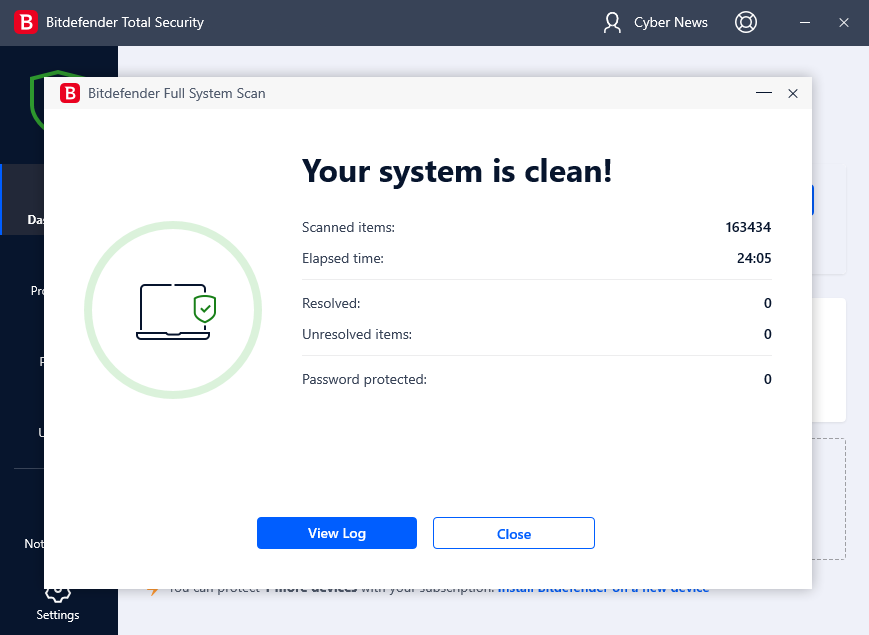Dismiss scan results with Close button
The height and width of the screenshot is (635, 869).
tap(514, 533)
